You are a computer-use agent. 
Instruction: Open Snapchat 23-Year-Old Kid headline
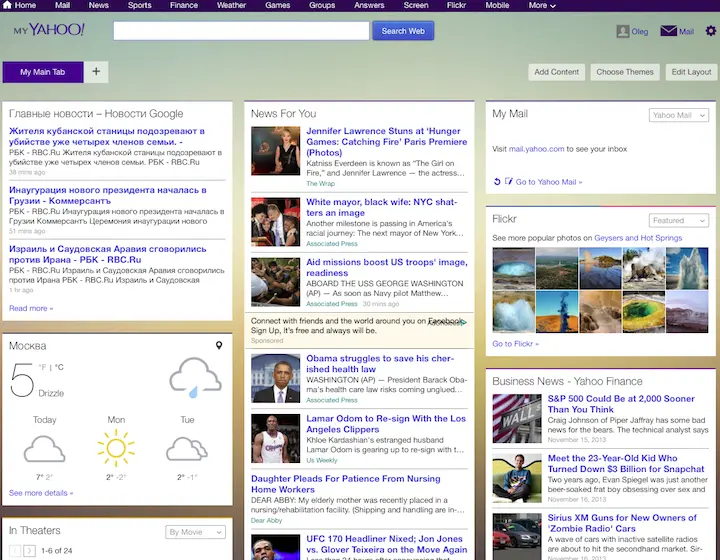pyautogui.click(x=625, y=464)
